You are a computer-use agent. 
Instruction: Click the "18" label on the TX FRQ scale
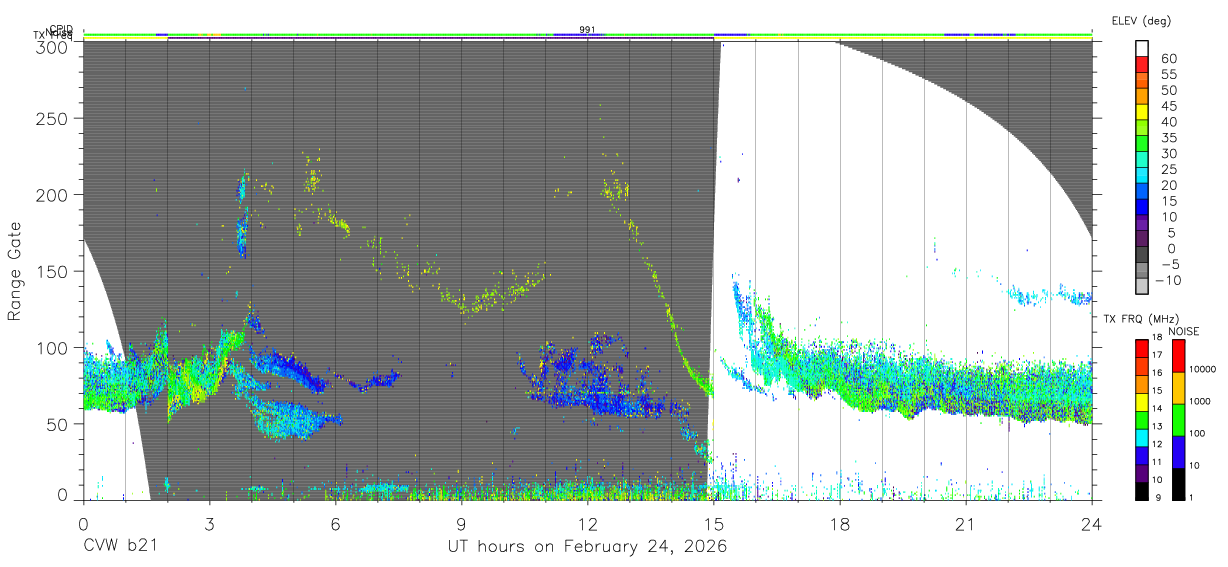click(x=1157, y=337)
